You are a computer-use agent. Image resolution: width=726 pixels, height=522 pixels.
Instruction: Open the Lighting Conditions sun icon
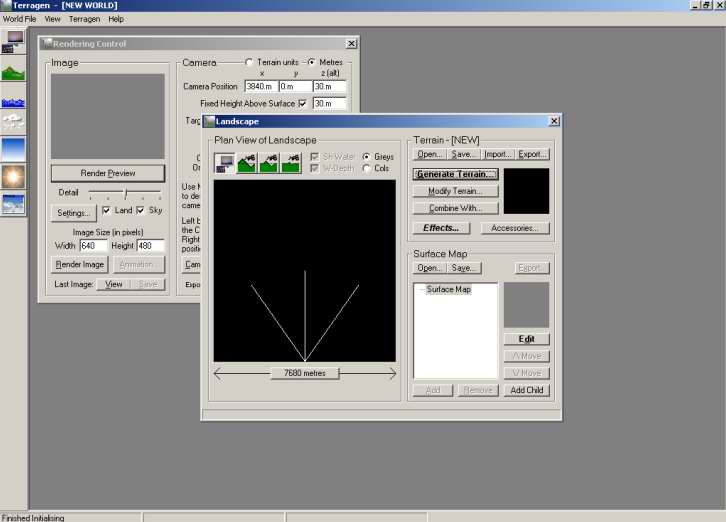pyautogui.click(x=14, y=177)
